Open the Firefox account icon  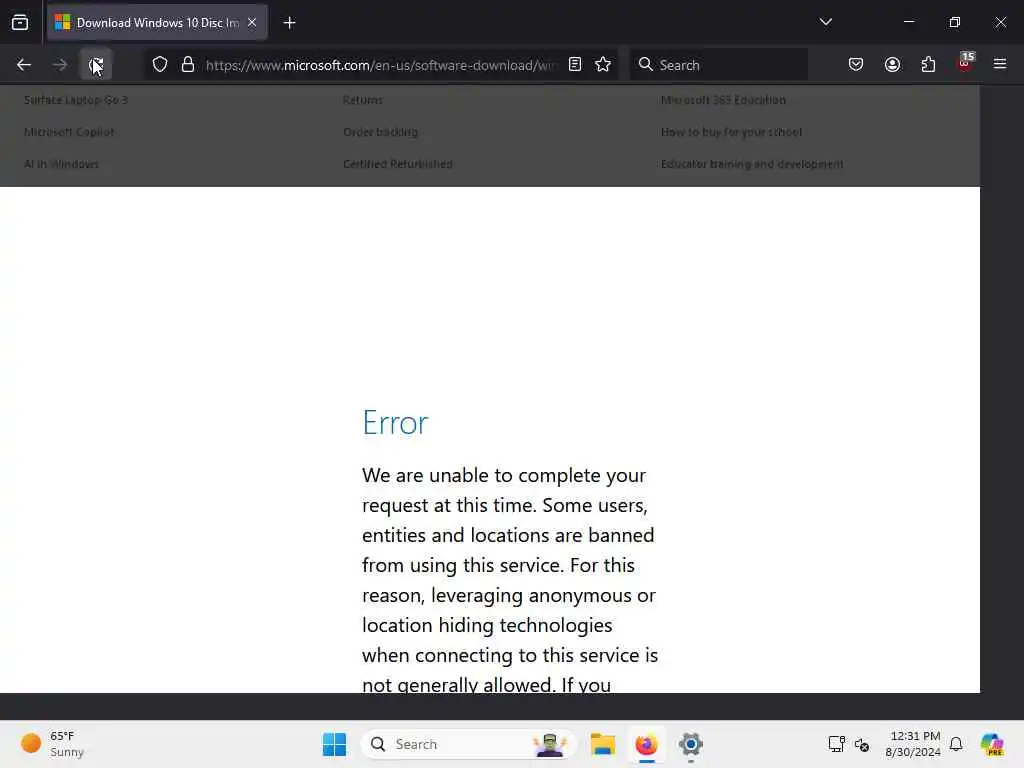(892, 64)
